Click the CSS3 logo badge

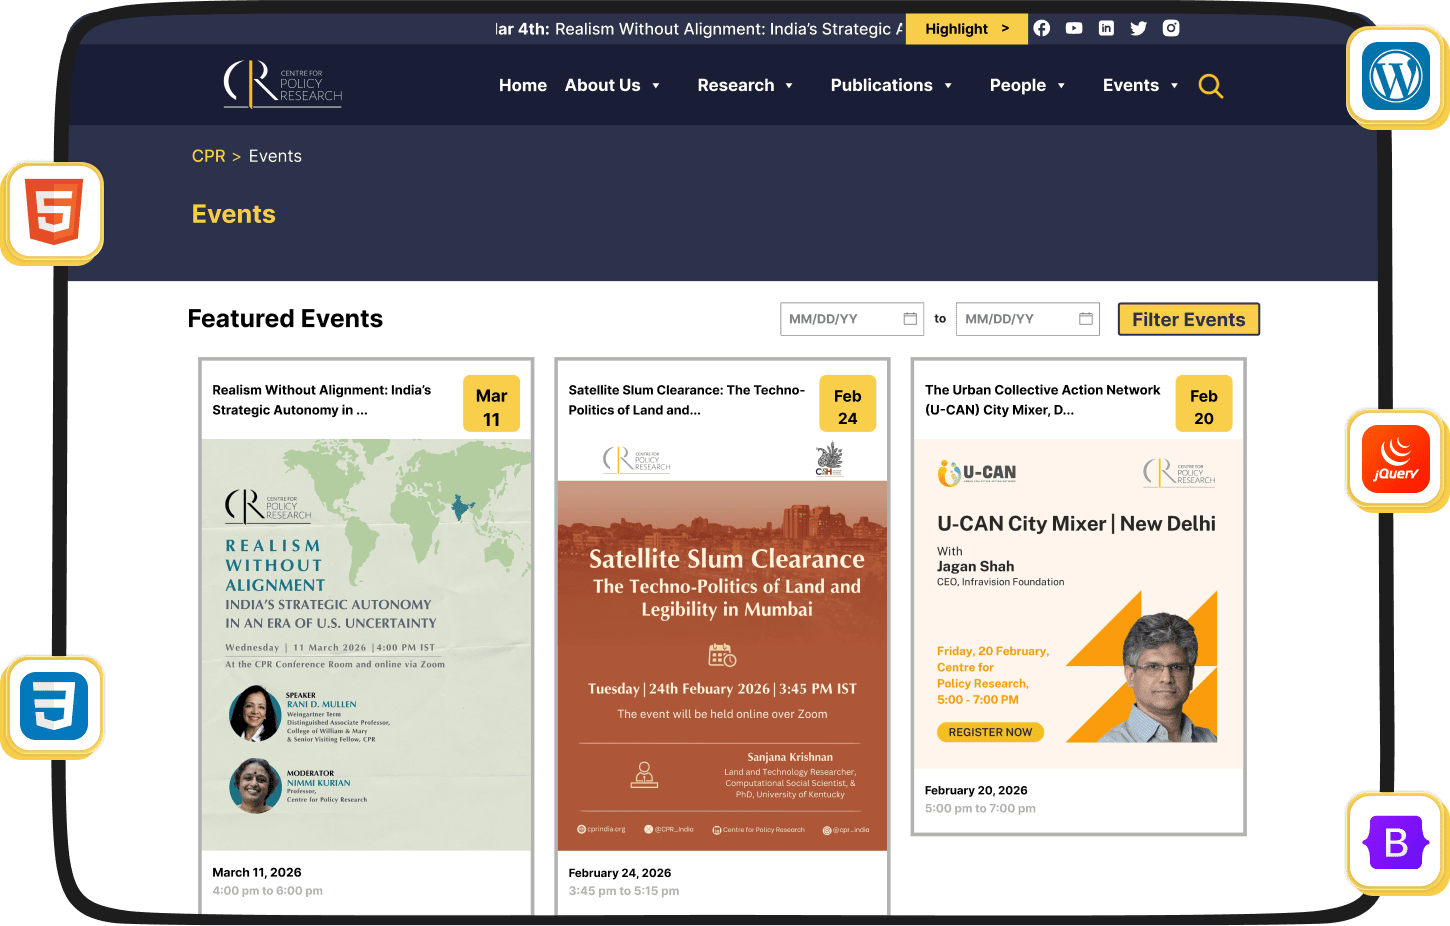pos(54,706)
